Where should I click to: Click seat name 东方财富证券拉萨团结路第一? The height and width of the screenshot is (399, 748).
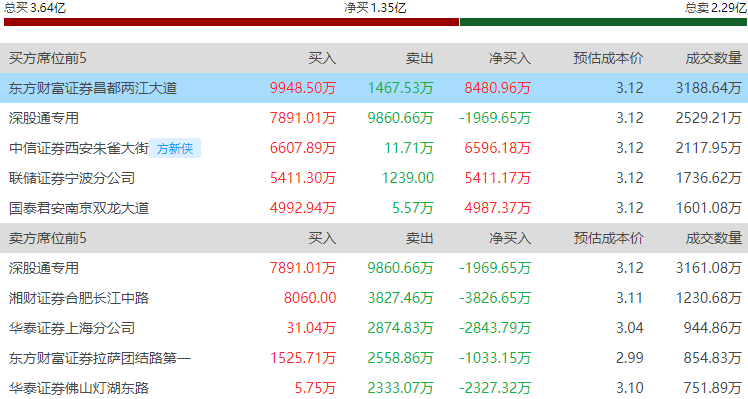(x=100, y=358)
